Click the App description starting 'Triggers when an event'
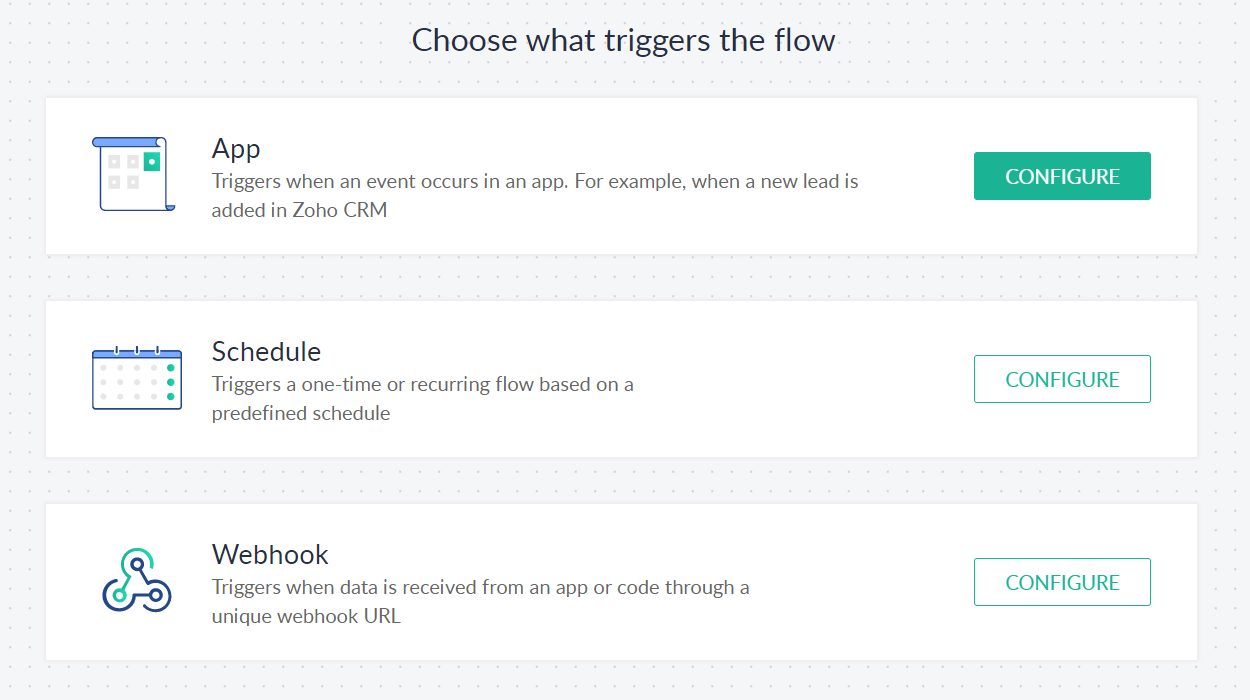 tap(535, 196)
